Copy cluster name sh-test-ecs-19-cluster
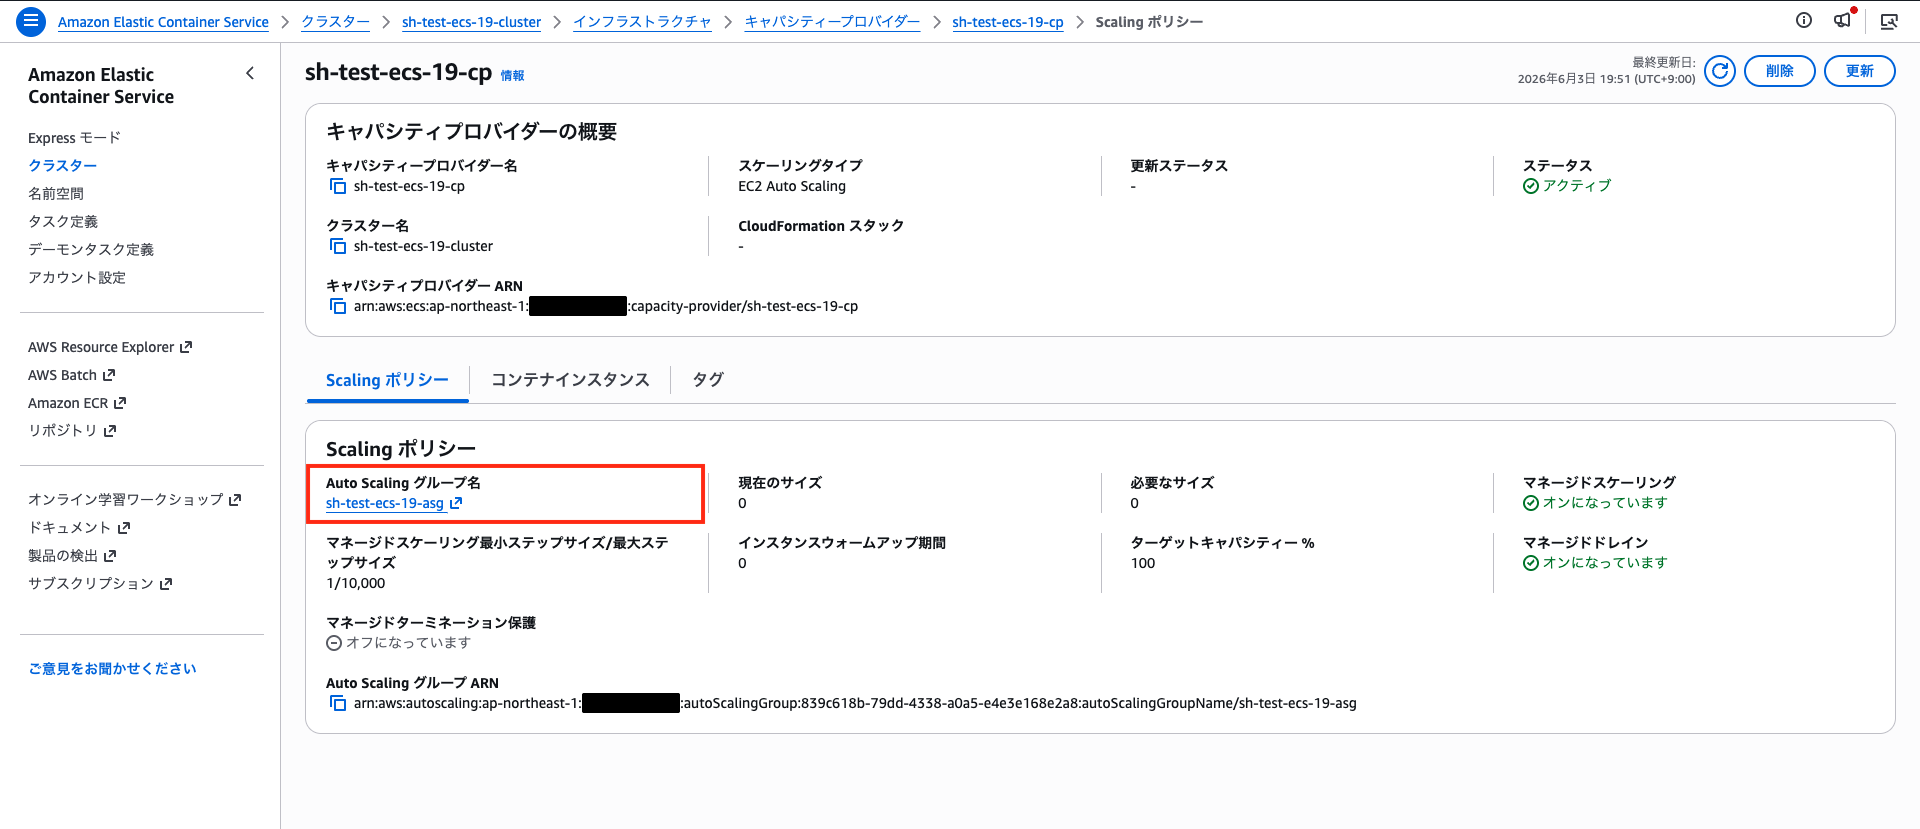This screenshot has width=1920, height=829. tap(338, 246)
